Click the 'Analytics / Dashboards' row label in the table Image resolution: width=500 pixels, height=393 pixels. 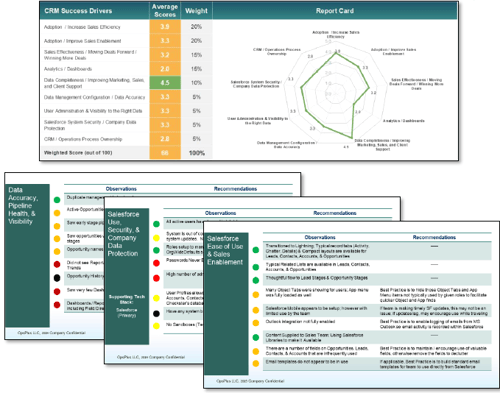pos(68,69)
